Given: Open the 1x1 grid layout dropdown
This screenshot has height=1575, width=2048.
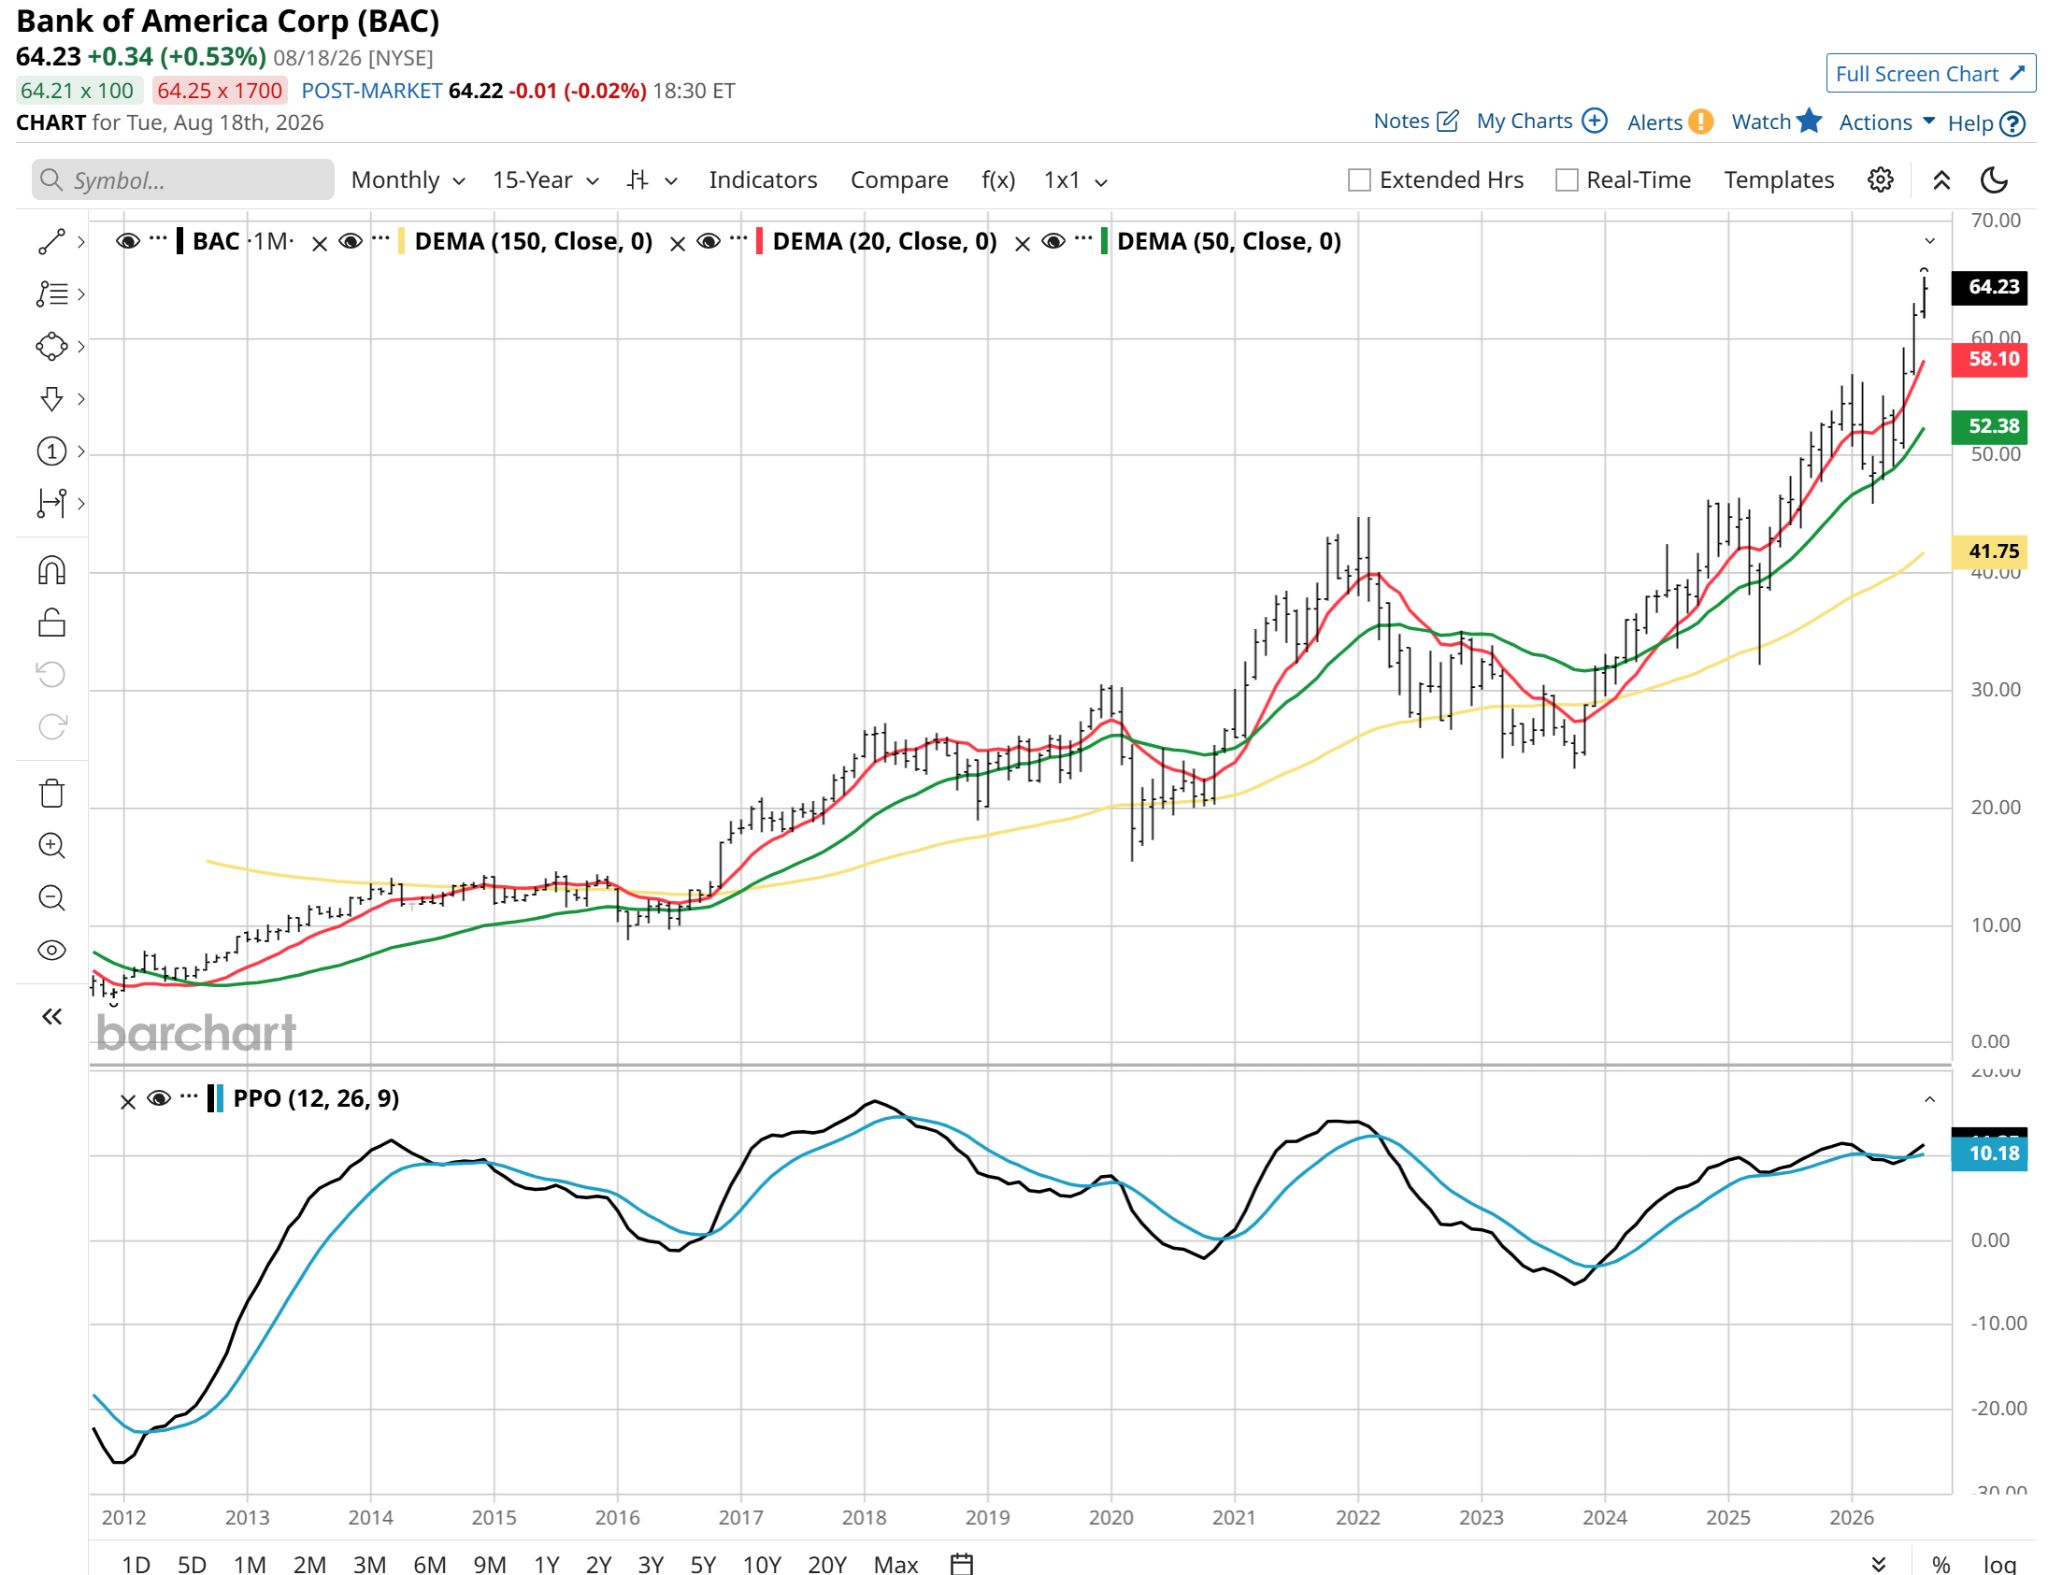Looking at the screenshot, I should point(1075,180).
